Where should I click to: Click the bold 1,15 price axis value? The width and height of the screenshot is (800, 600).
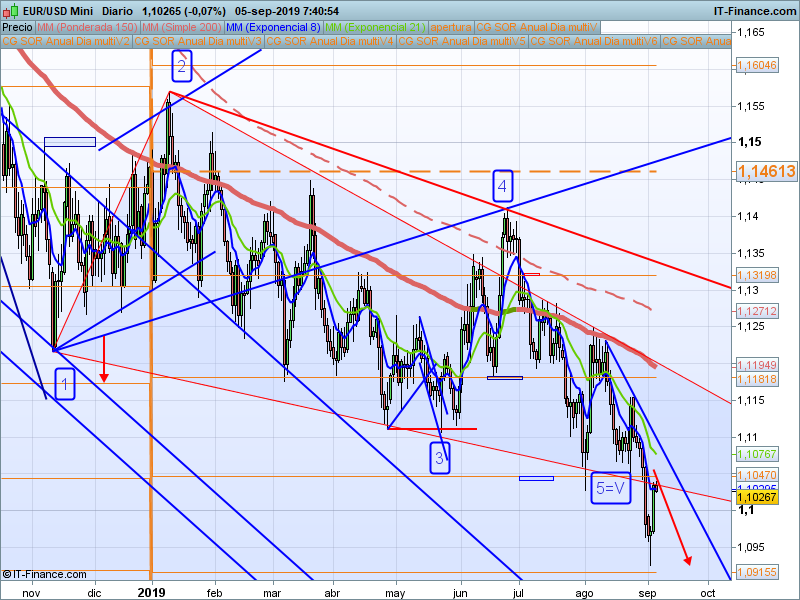click(x=749, y=142)
